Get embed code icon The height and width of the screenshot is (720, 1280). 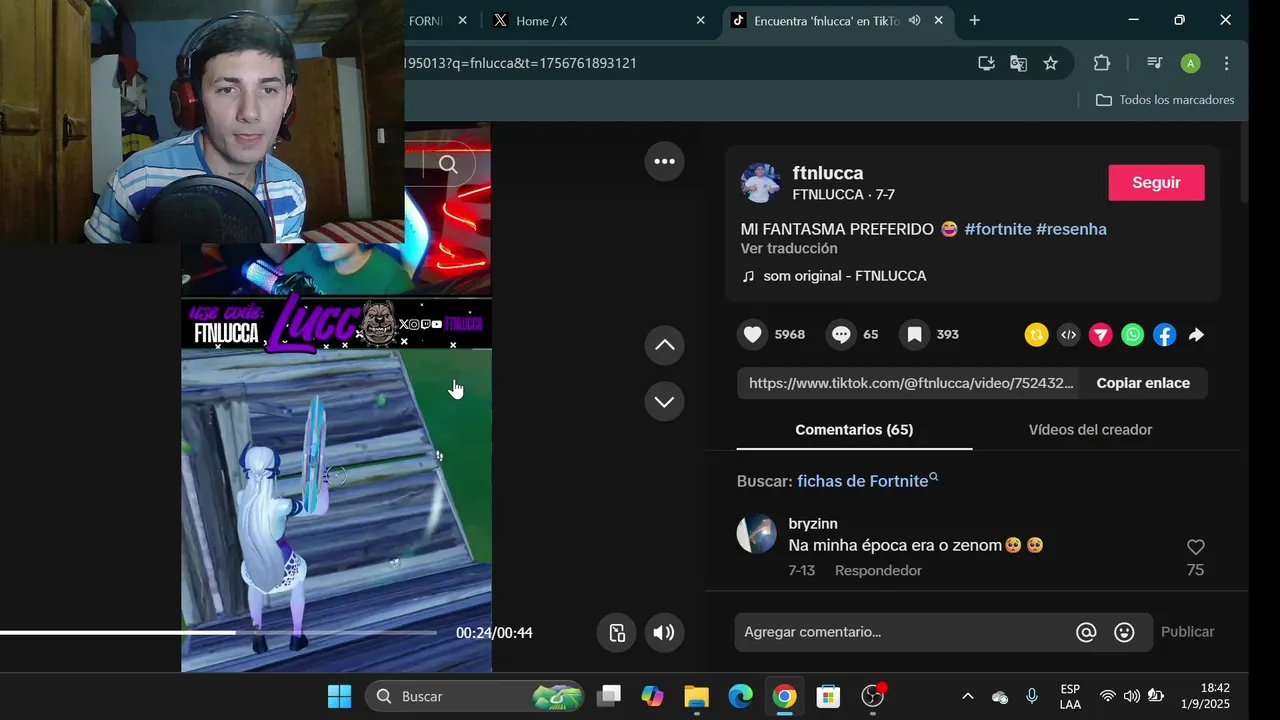pos(1068,335)
